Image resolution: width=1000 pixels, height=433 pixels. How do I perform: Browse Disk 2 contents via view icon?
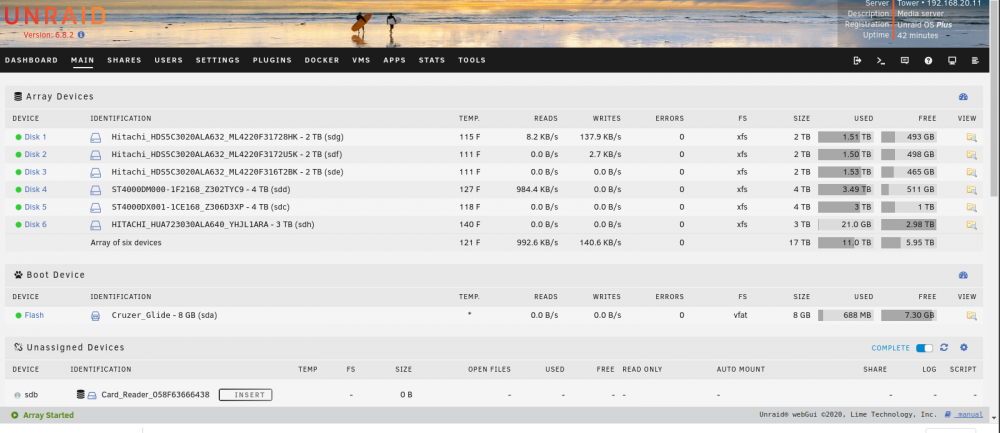point(971,154)
